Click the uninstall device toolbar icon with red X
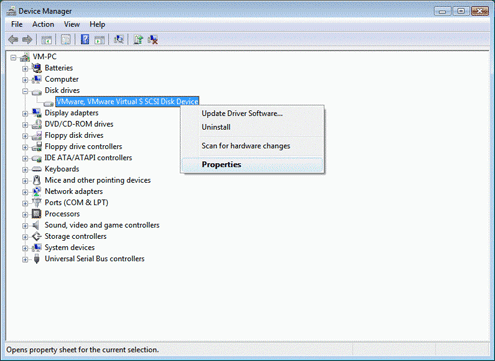 pyautogui.click(x=153, y=40)
